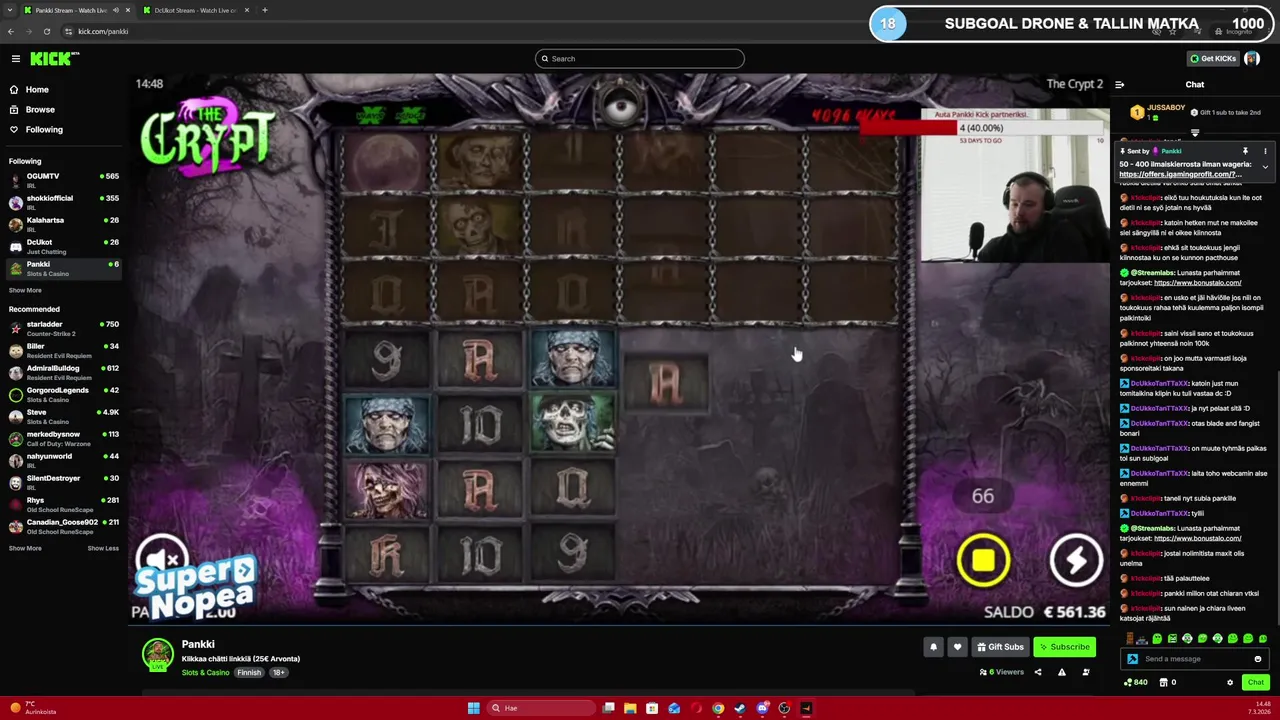Open Steam from taskbar
The height and width of the screenshot is (720, 1280).
pyautogui.click(x=740, y=708)
